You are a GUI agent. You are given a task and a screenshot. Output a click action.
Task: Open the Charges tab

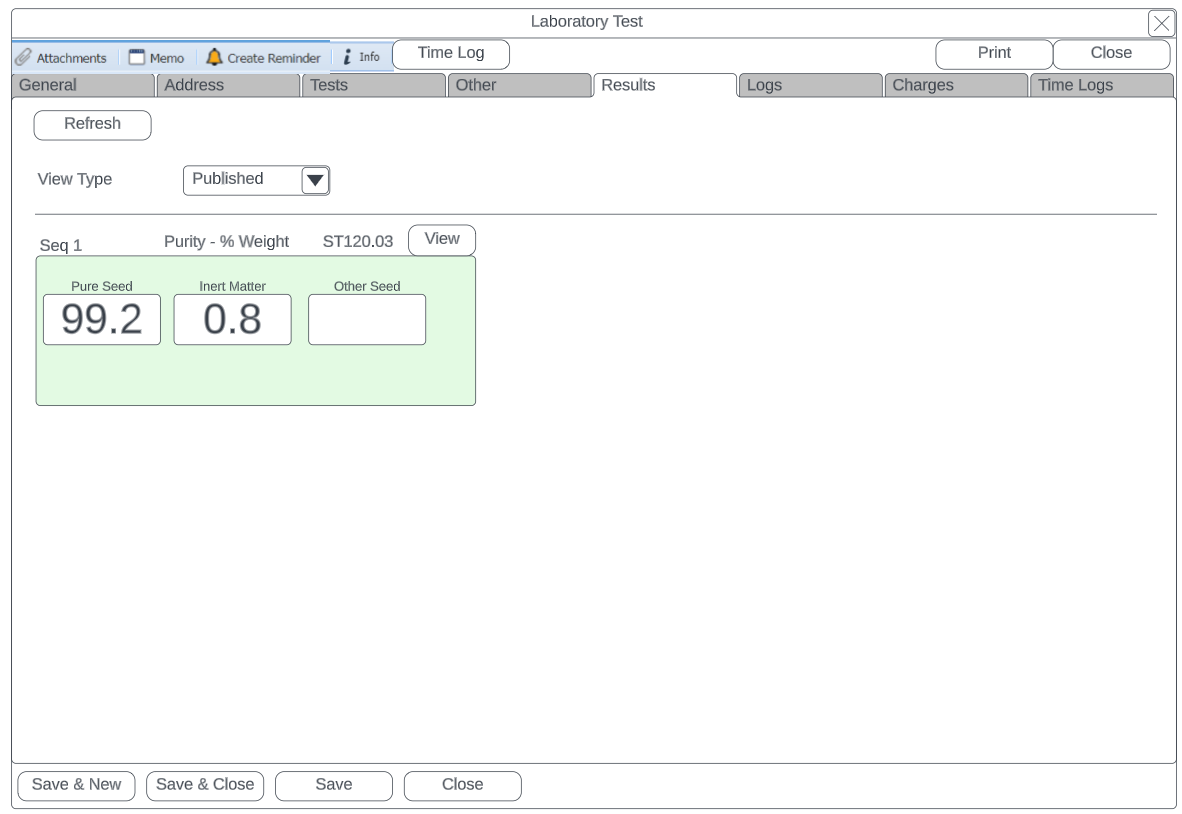click(x=956, y=85)
